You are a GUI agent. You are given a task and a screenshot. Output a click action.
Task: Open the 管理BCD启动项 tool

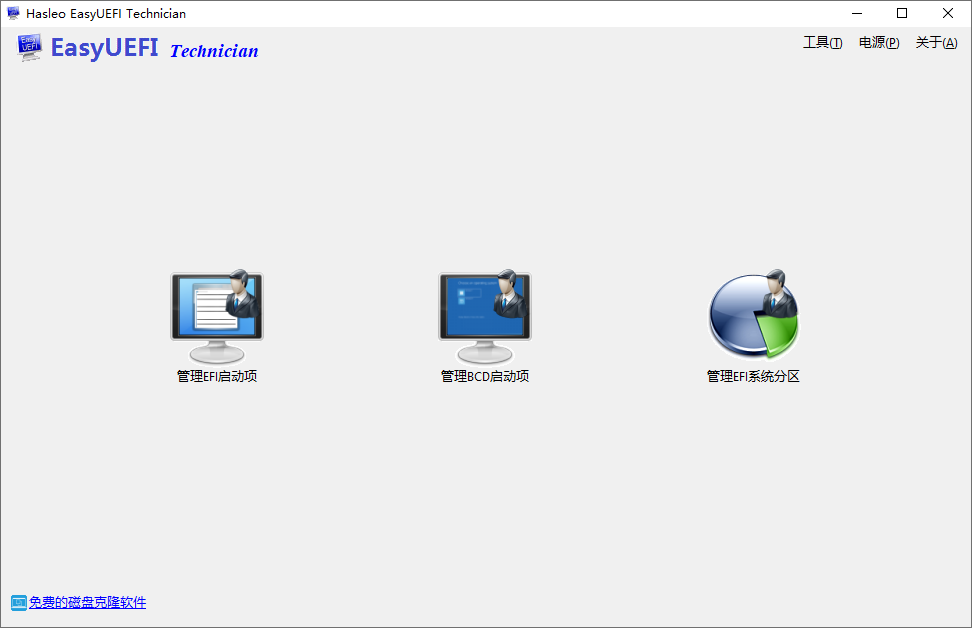coord(484,312)
